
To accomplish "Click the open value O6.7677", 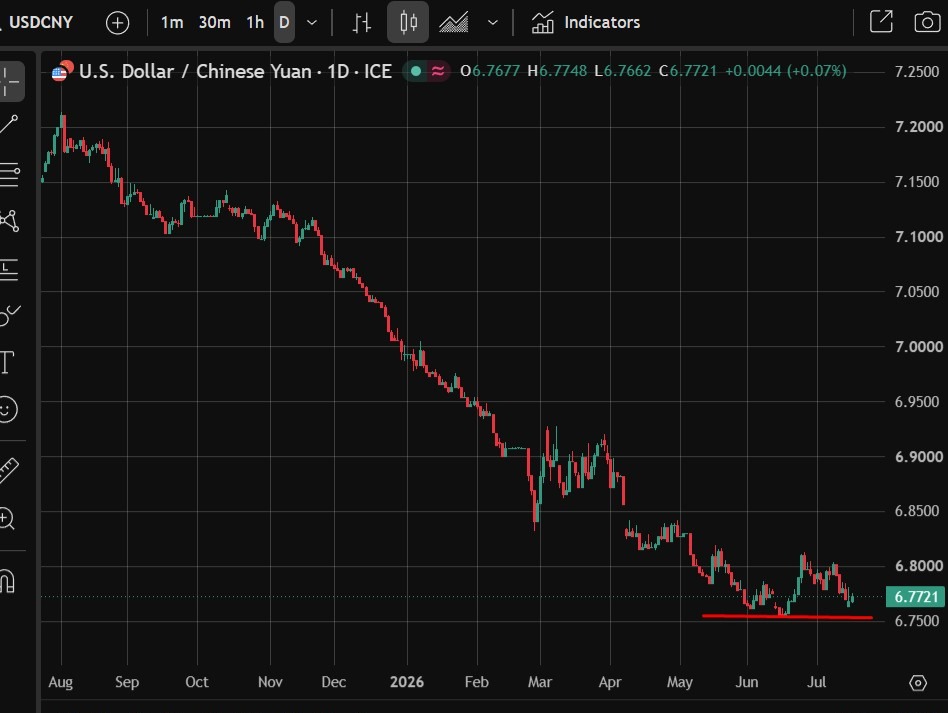I will [x=490, y=71].
